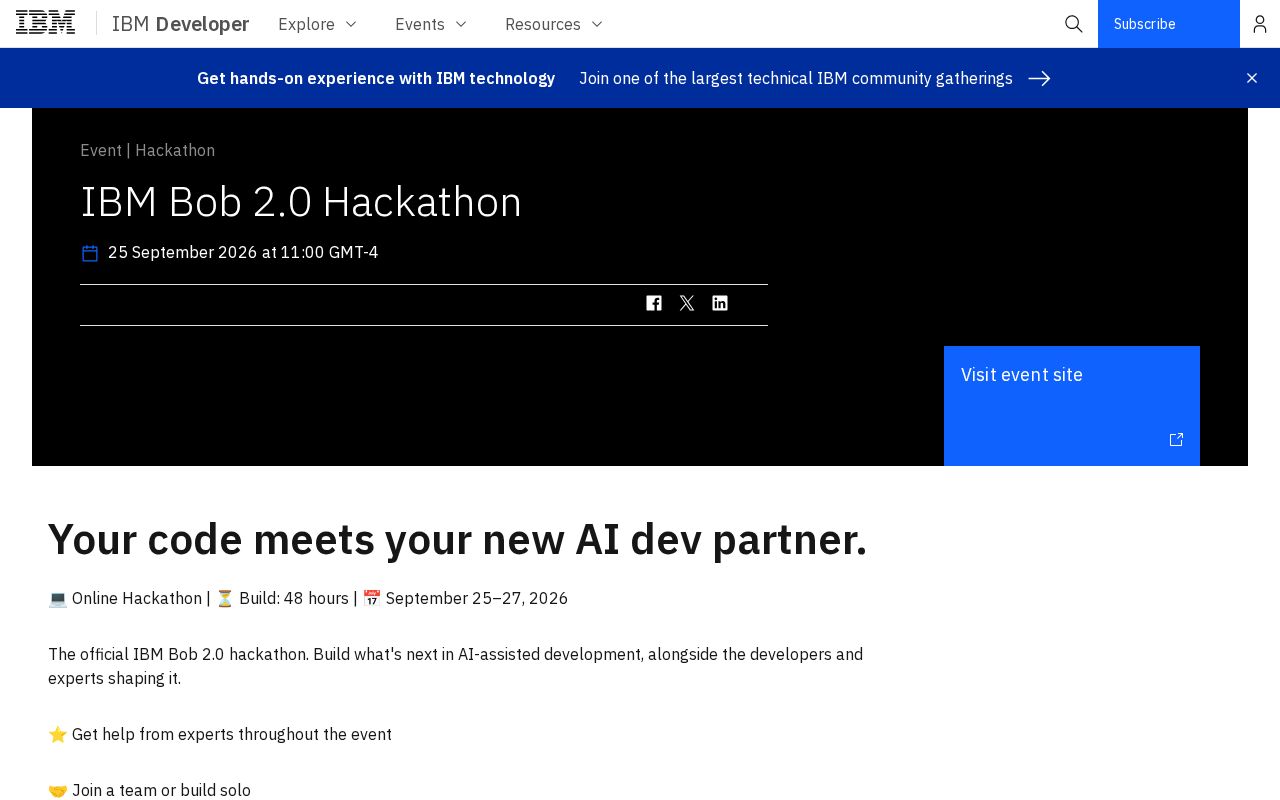Image resolution: width=1280 pixels, height=800 pixels.
Task: Share event on LinkedIn
Action: click(720, 303)
